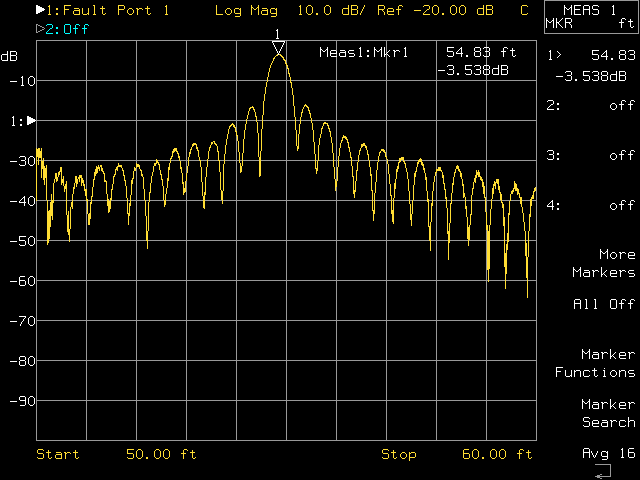This screenshot has height=480, width=640.
Task: Click the 'Avg 16' averaging indicator
Action: 609,453
